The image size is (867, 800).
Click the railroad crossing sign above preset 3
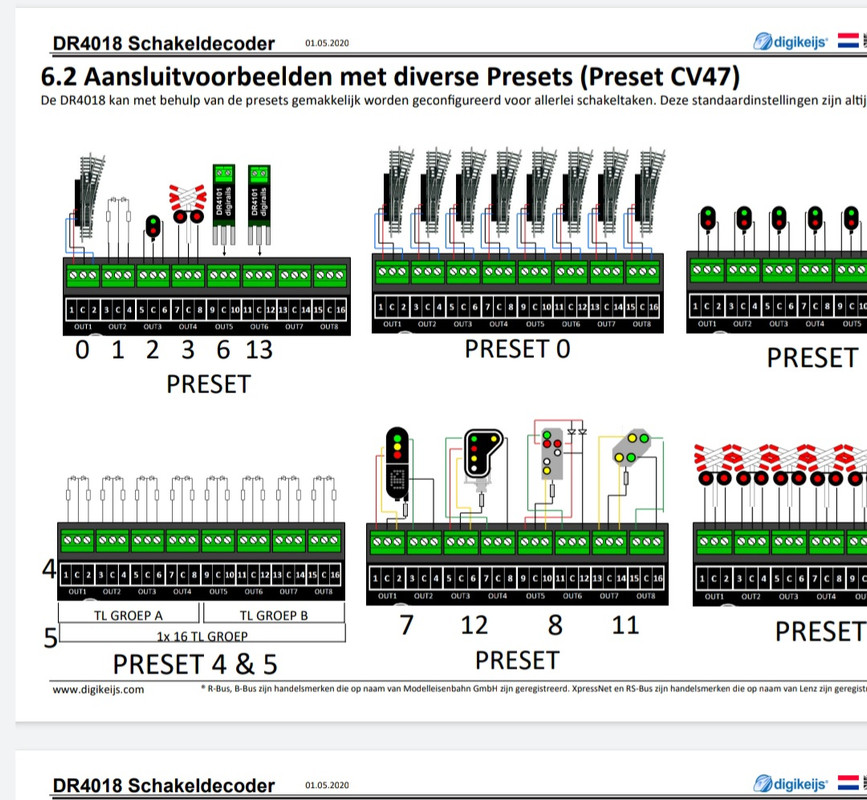tap(188, 204)
